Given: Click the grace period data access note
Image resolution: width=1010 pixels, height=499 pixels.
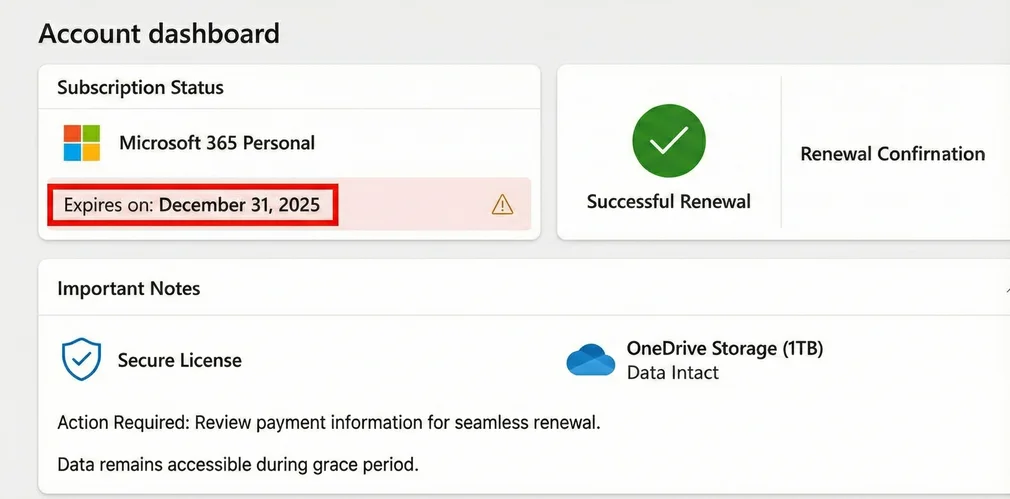Looking at the screenshot, I should tap(238, 465).
